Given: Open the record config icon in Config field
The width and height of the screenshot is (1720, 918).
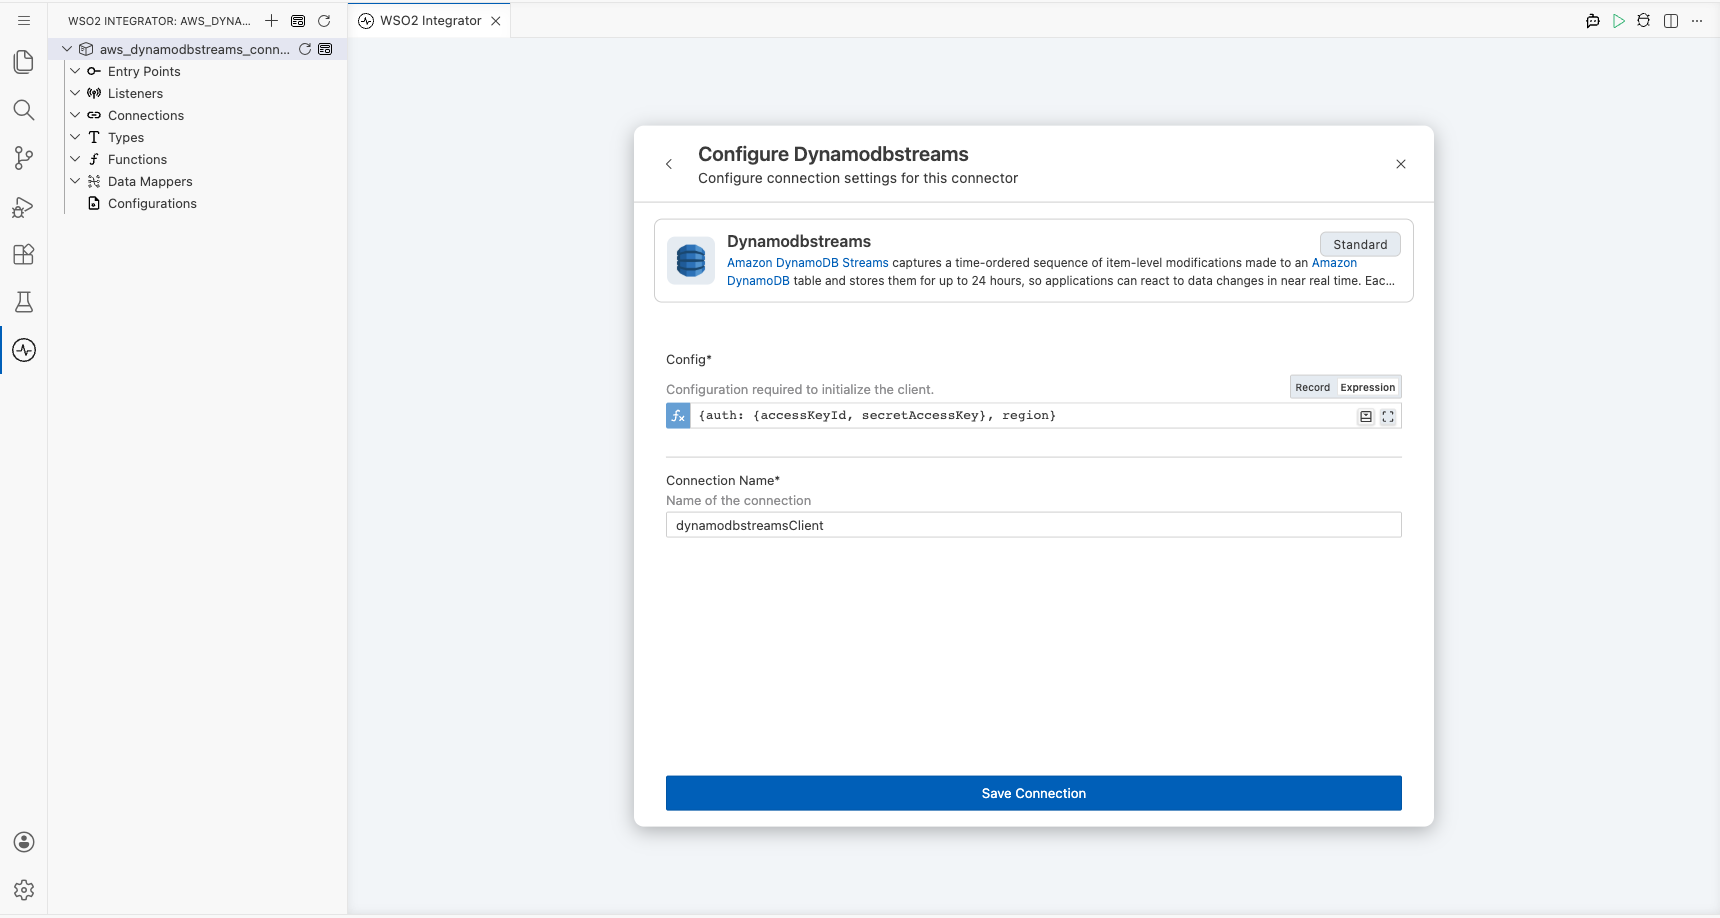Looking at the screenshot, I should [x=1366, y=417].
